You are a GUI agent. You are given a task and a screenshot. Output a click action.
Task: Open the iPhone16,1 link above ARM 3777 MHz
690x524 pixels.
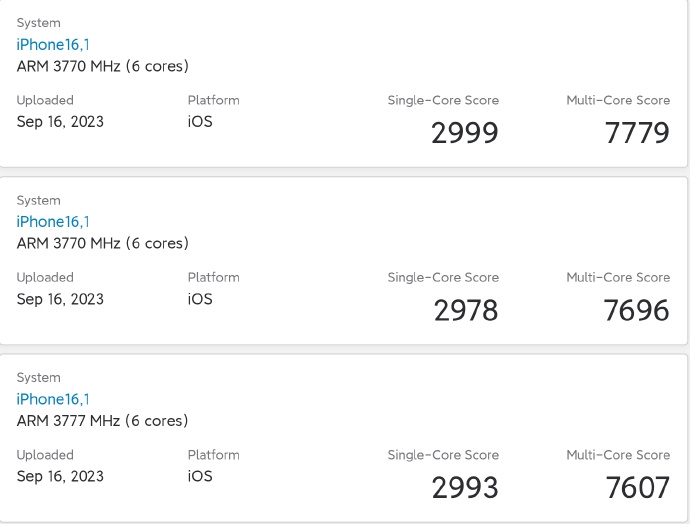(x=53, y=399)
